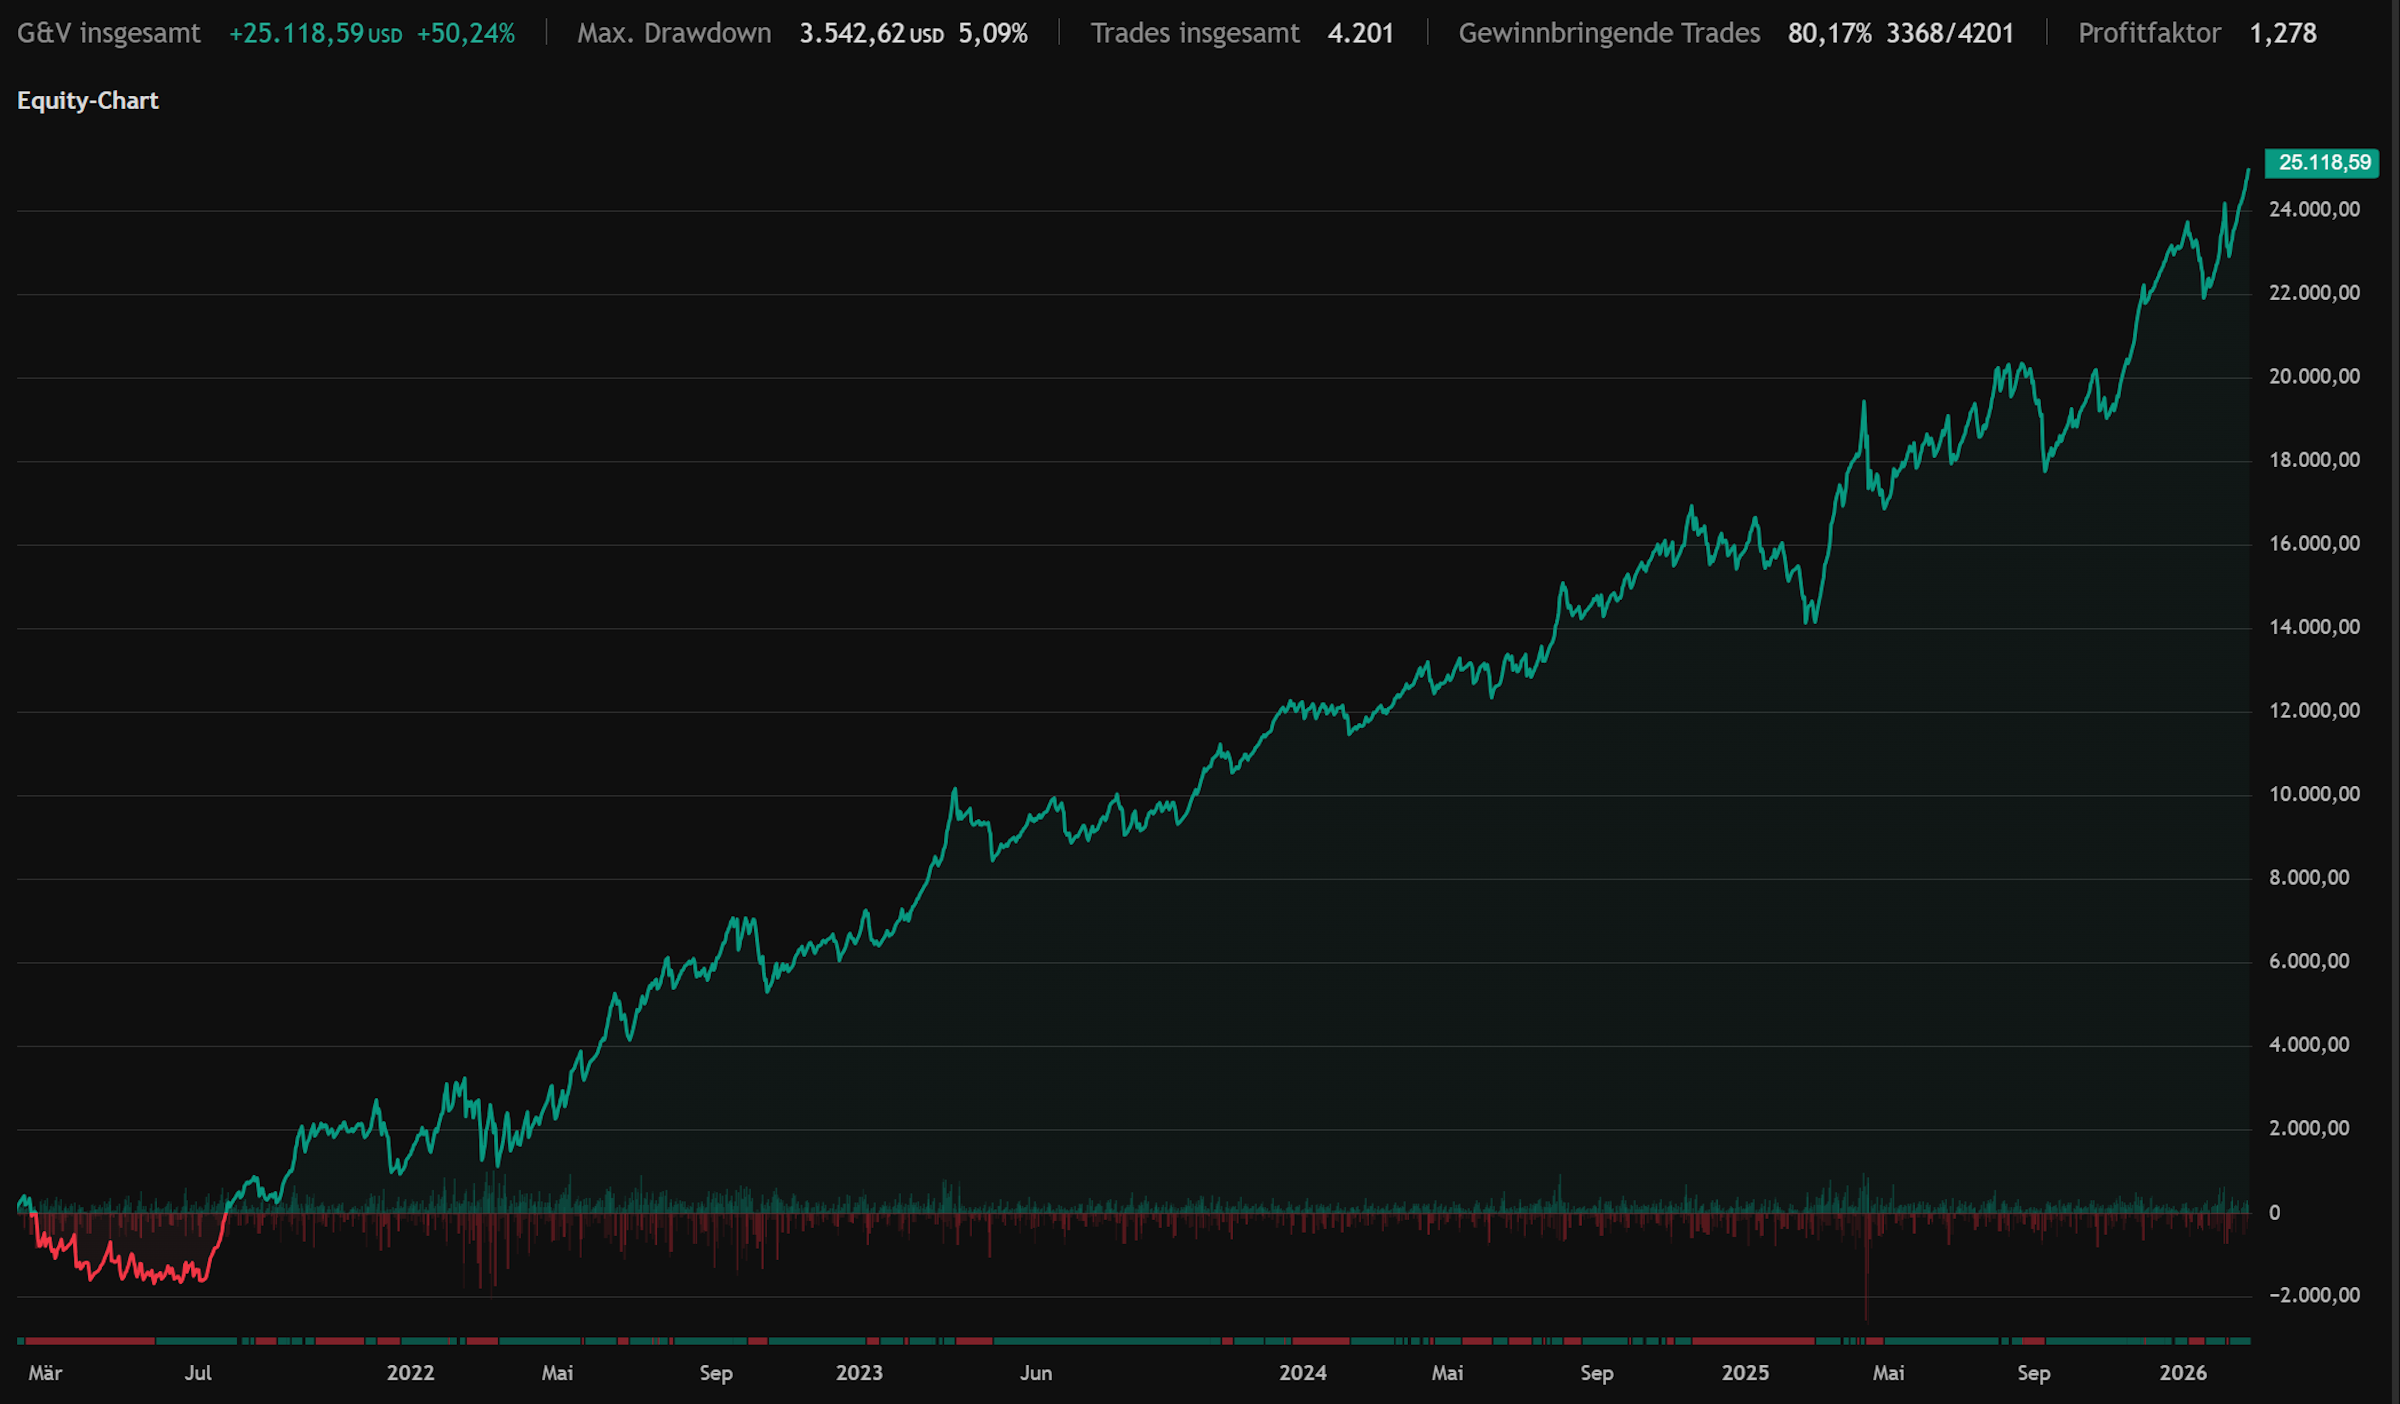Click the 20.000,00 axis label
Screen dimensions: 2400x1404
[2314, 376]
